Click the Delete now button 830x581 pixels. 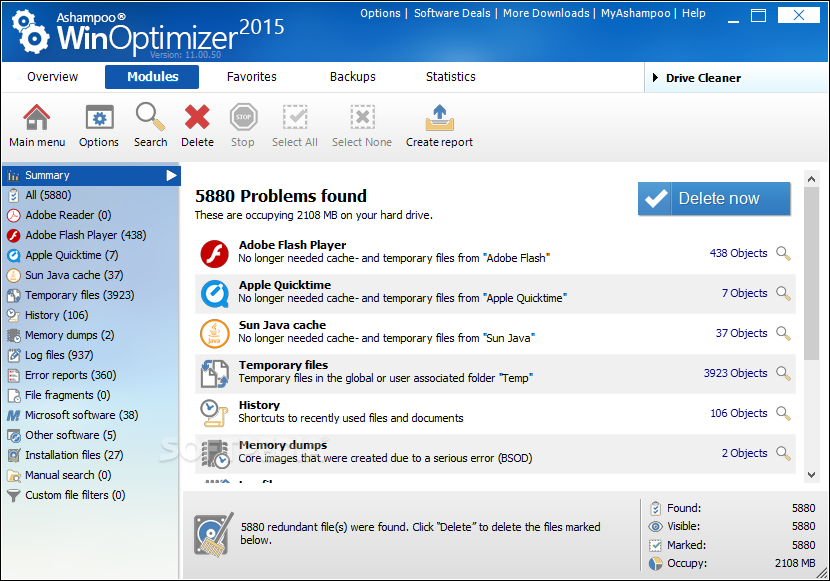tap(714, 198)
